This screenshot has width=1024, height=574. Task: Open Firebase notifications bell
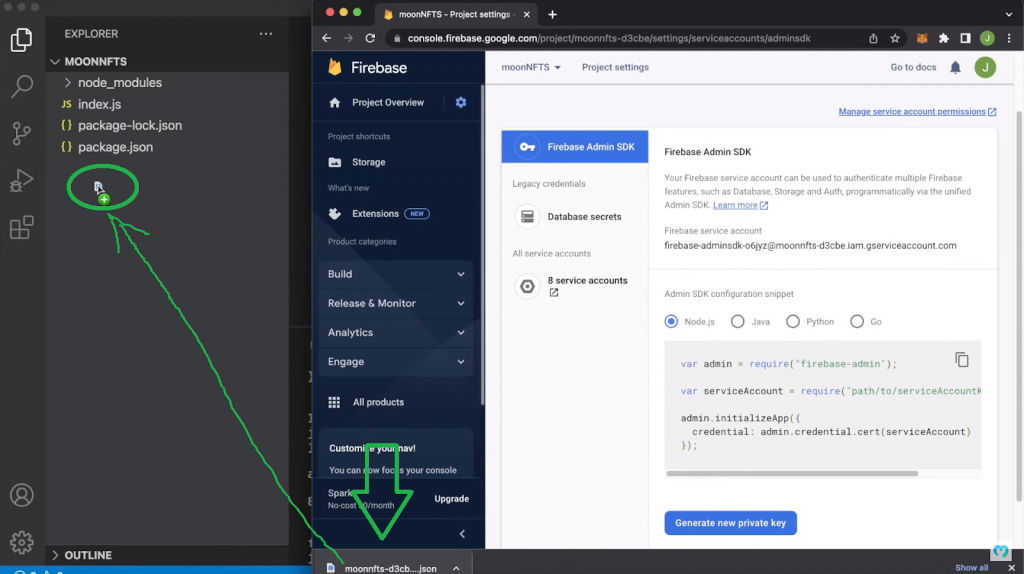(x=955, y=67)
